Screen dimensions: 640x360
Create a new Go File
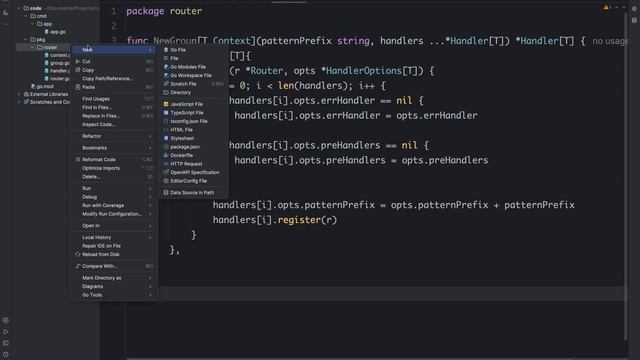pyautogui.click(x=193, y=50)
